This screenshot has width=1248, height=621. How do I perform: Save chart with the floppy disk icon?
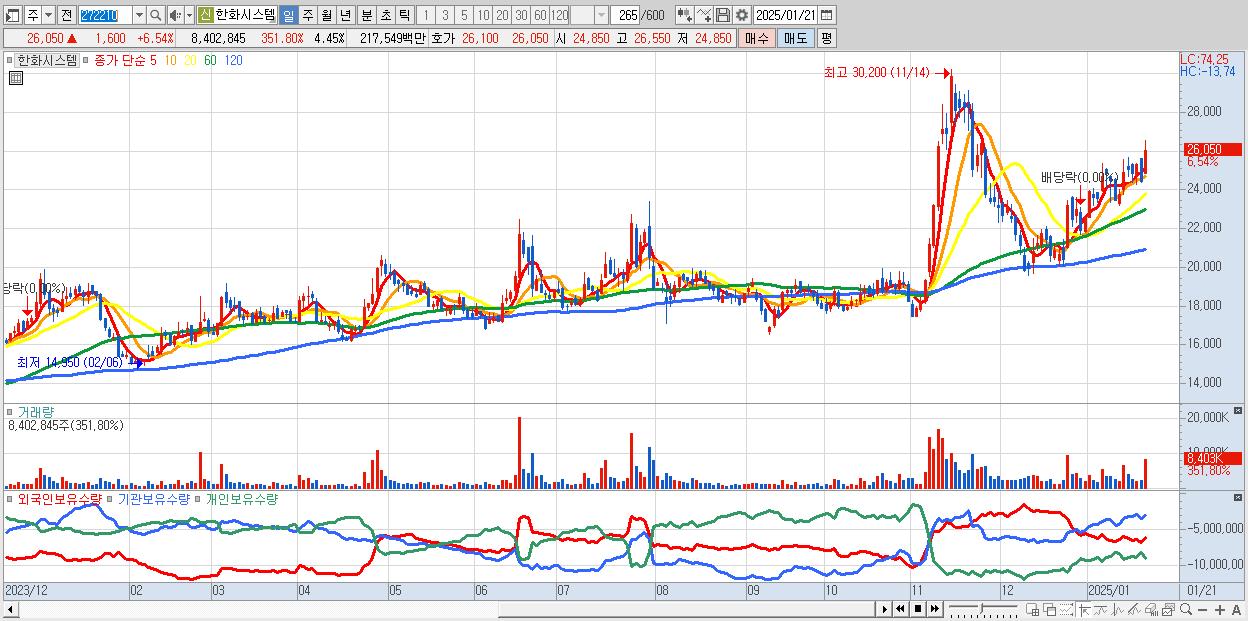[x=723, y=15]
